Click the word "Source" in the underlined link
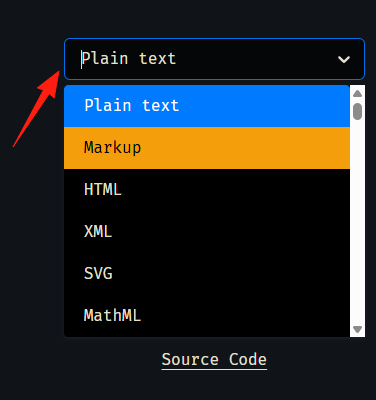The image size is (376, 400). tap(190, 360)
